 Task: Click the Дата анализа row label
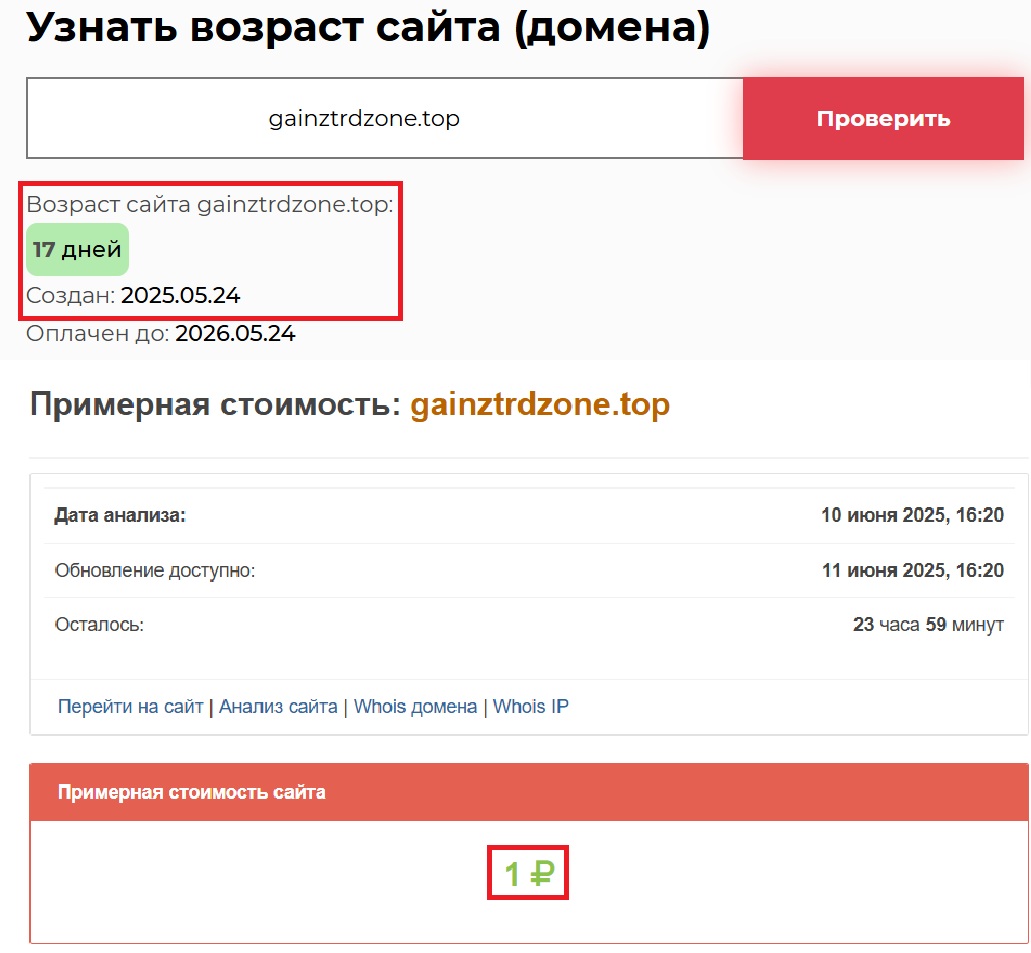click(x=121, y=516)
